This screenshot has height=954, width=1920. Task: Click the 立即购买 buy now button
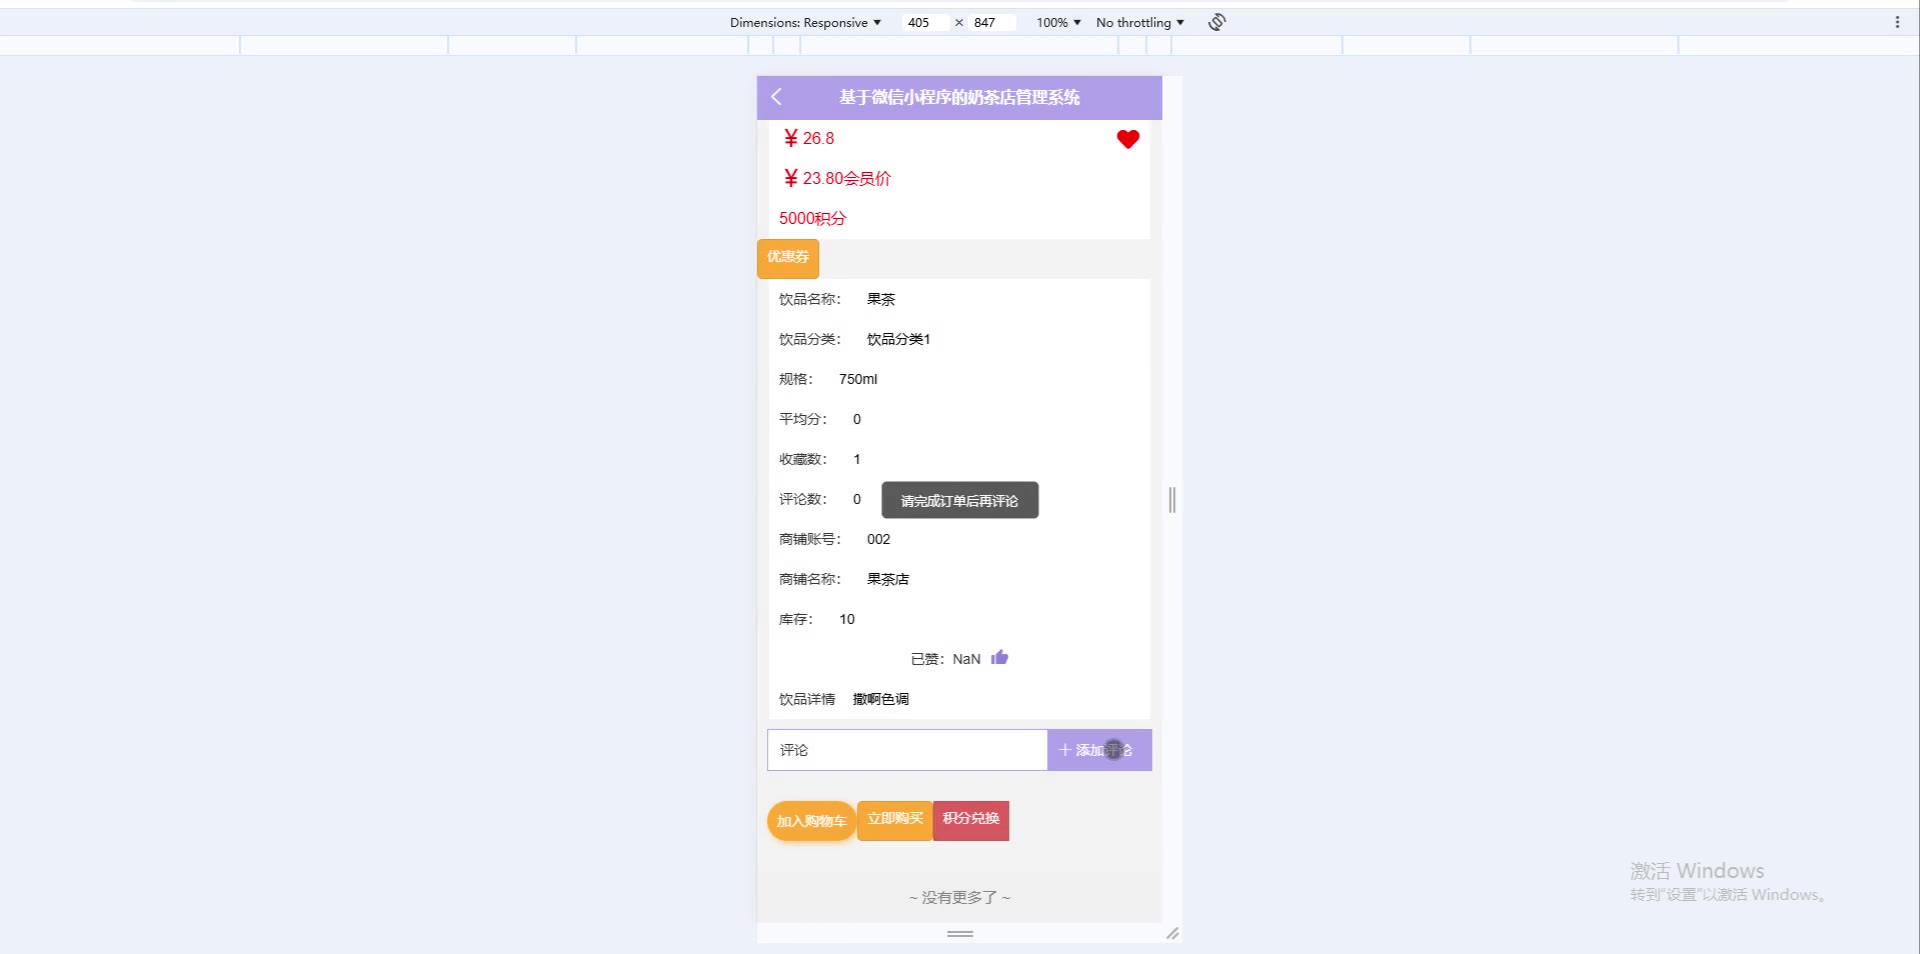pyautogui.click(x=895, y=819)
